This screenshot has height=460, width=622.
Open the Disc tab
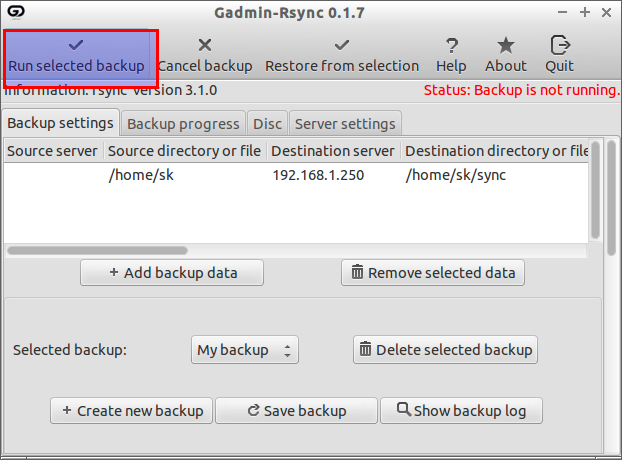[267, 124]
